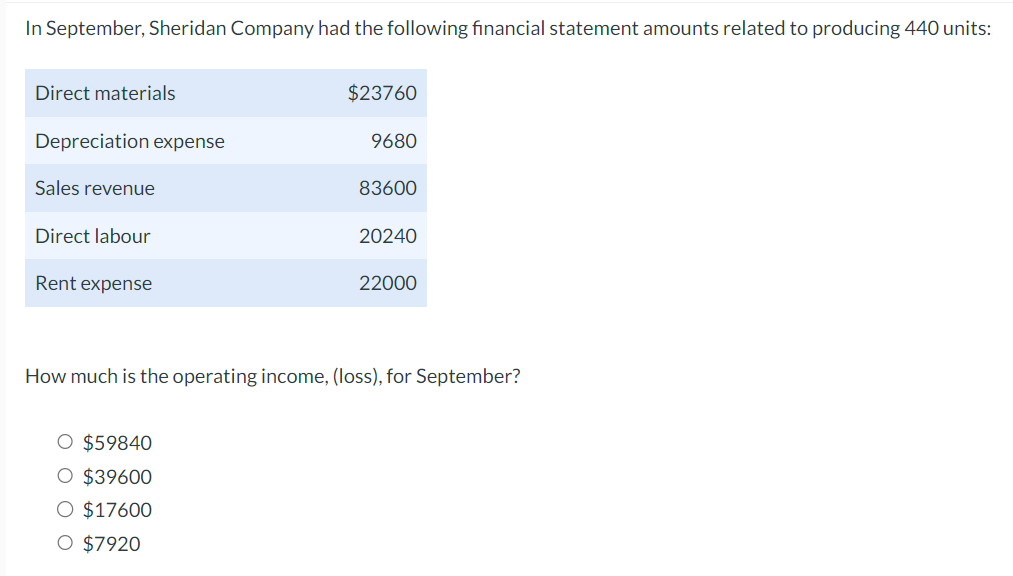Select the $7920 radio button
The image size is (1013, 576).
pyautogui.click(x=64, y=543)
